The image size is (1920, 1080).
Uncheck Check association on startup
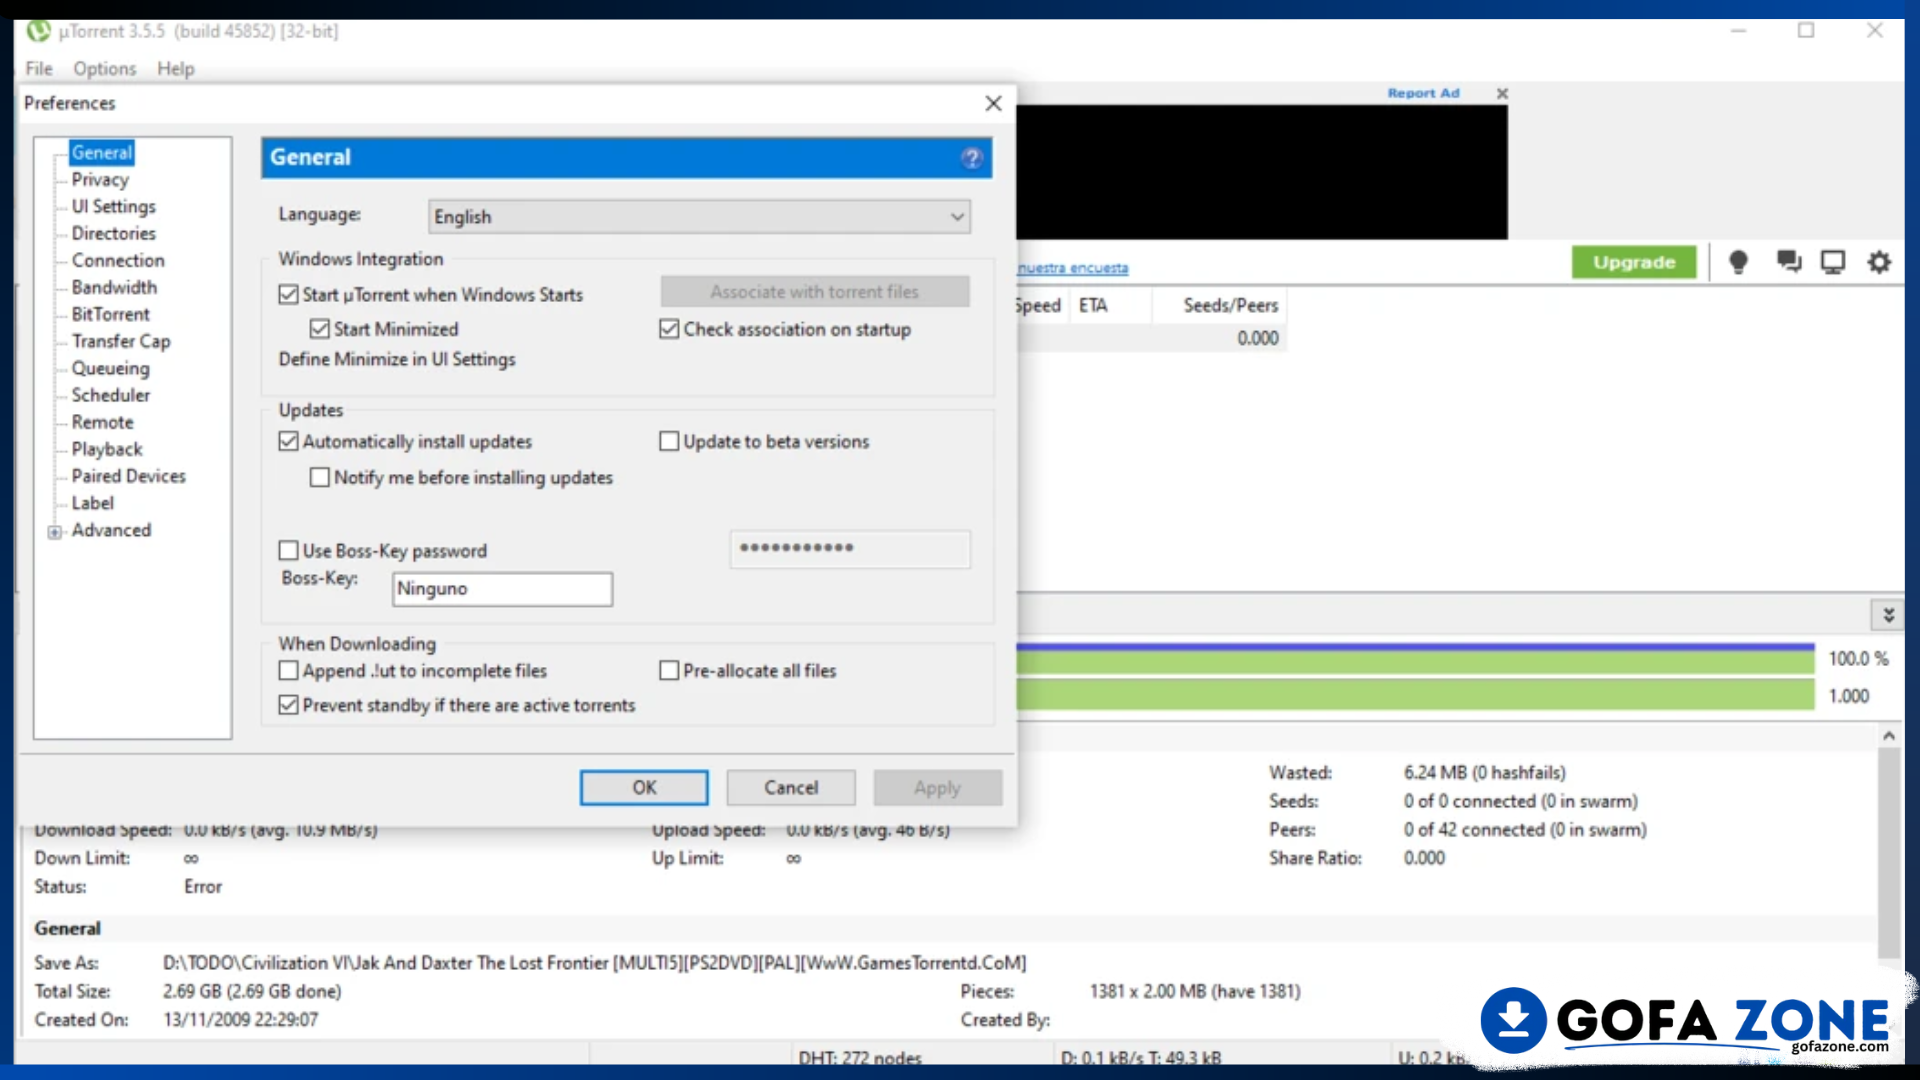(669, 328)
